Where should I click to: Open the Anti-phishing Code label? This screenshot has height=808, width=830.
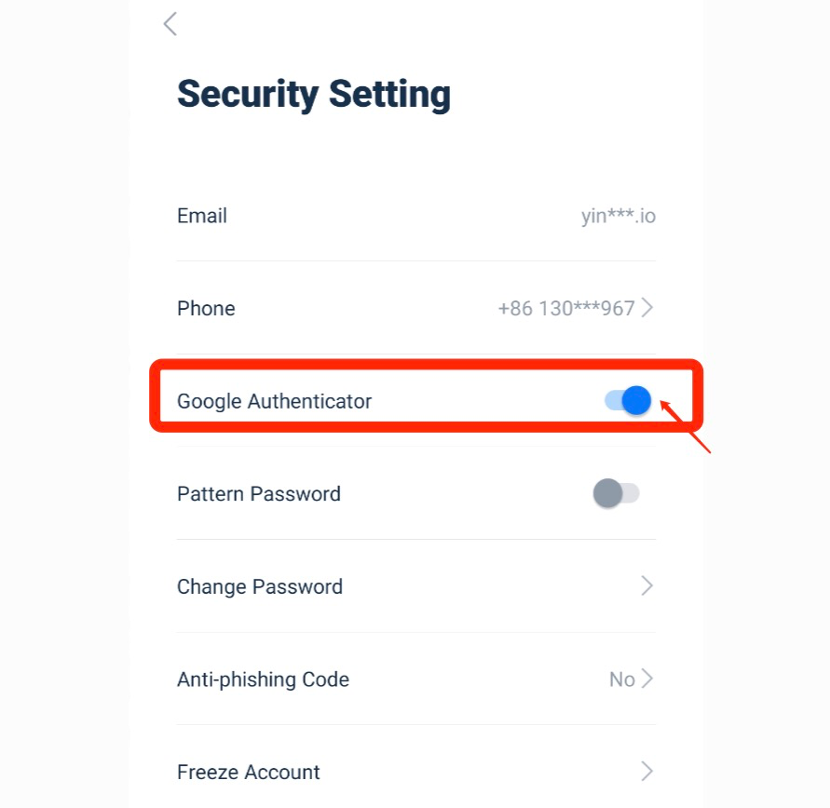coord(263,680)
